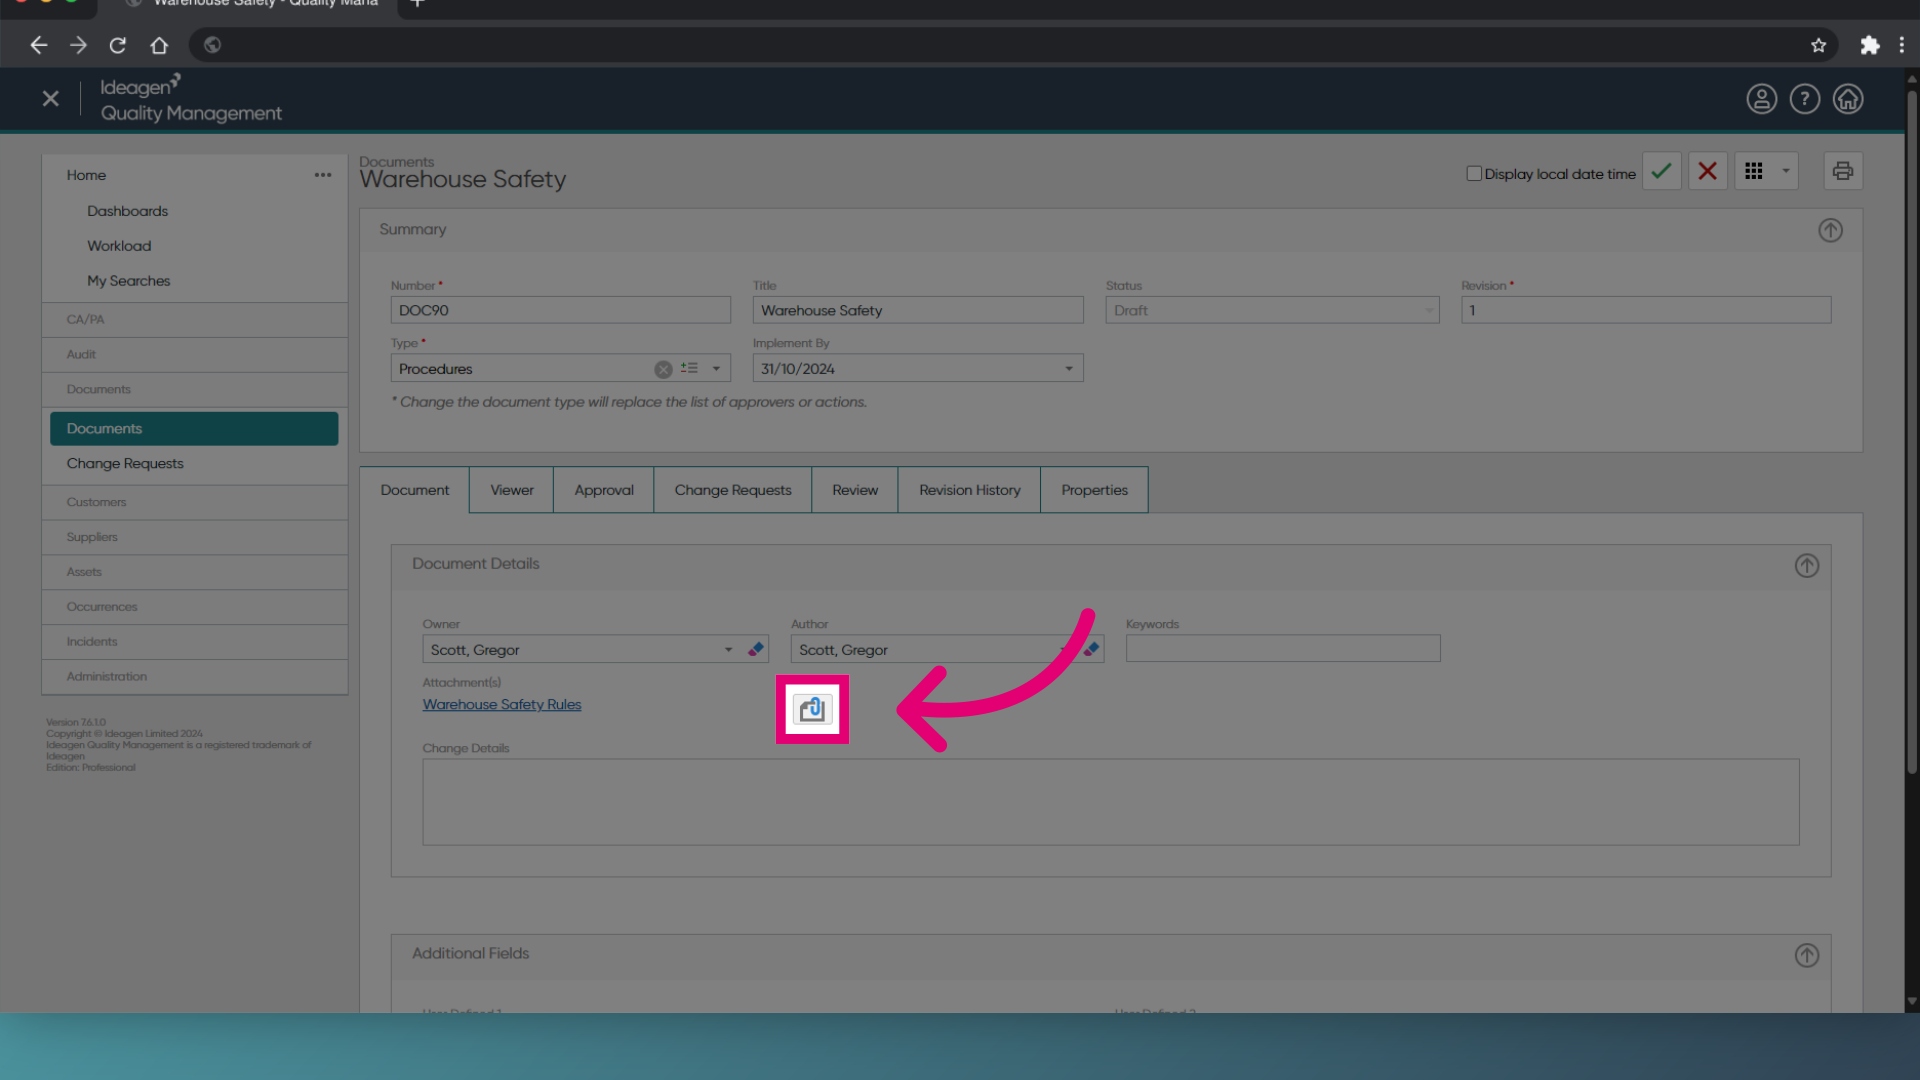Collapse the Document Details section

[1806, 566]
